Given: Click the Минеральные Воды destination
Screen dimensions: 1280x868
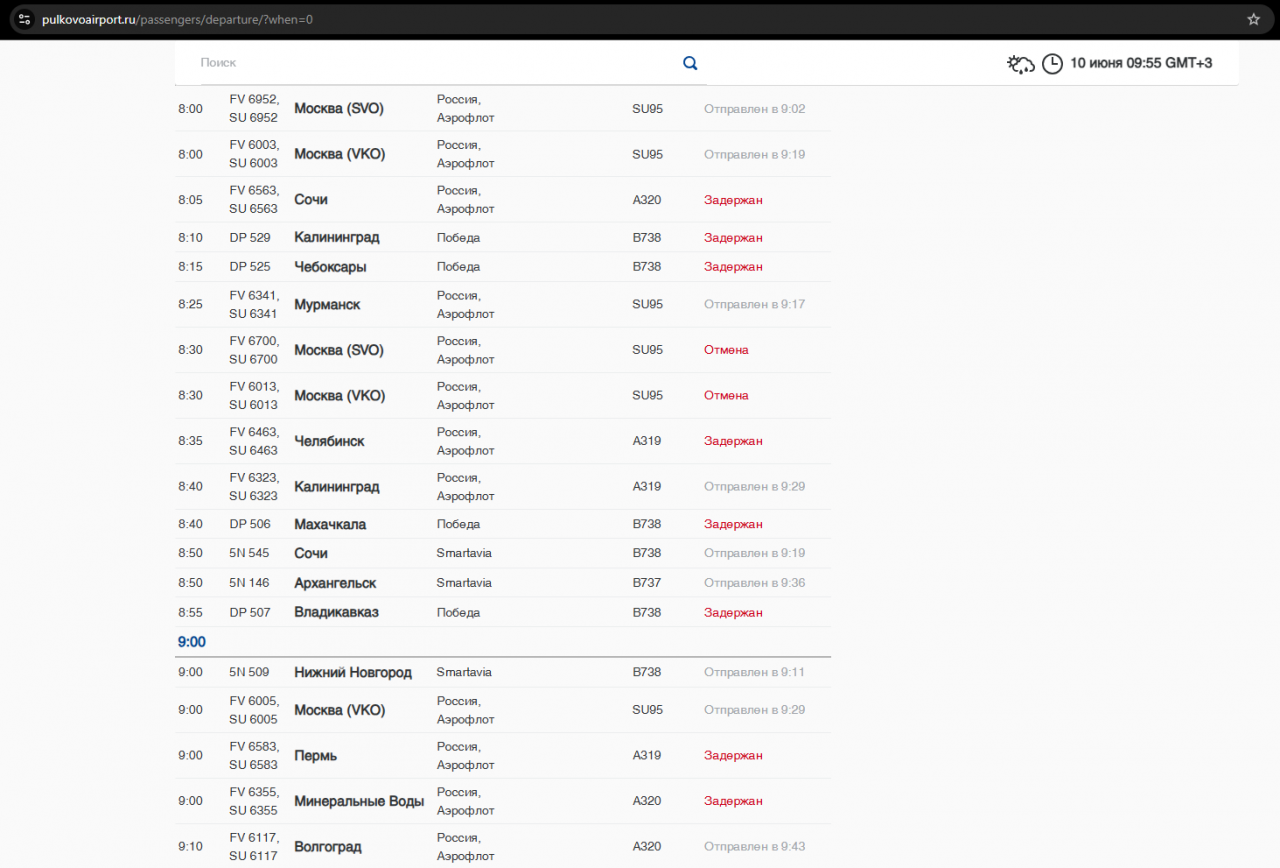Looking at the screenshot, I should click(x=359, y=801).
